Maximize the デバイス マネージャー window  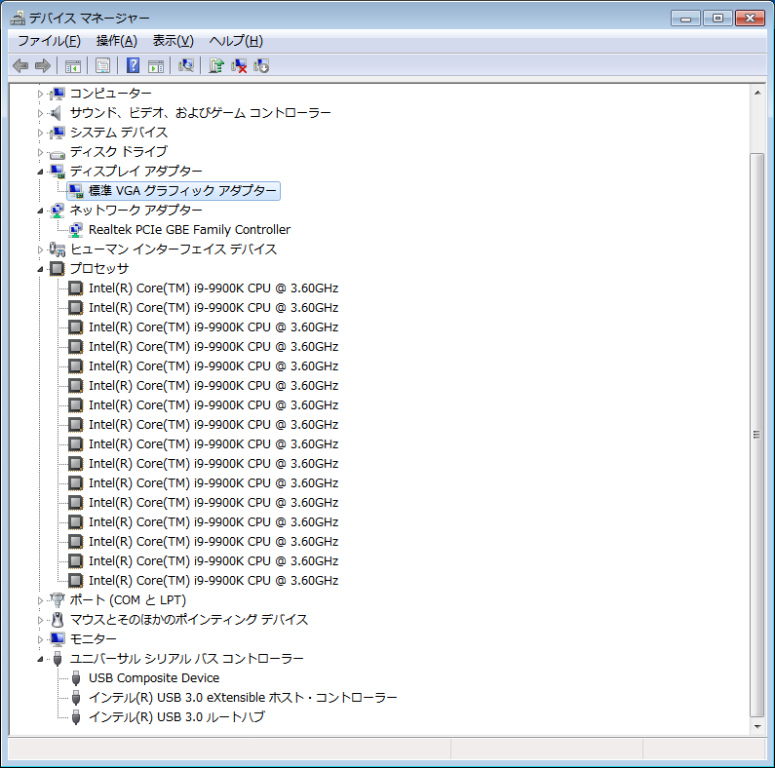(718, 18)
